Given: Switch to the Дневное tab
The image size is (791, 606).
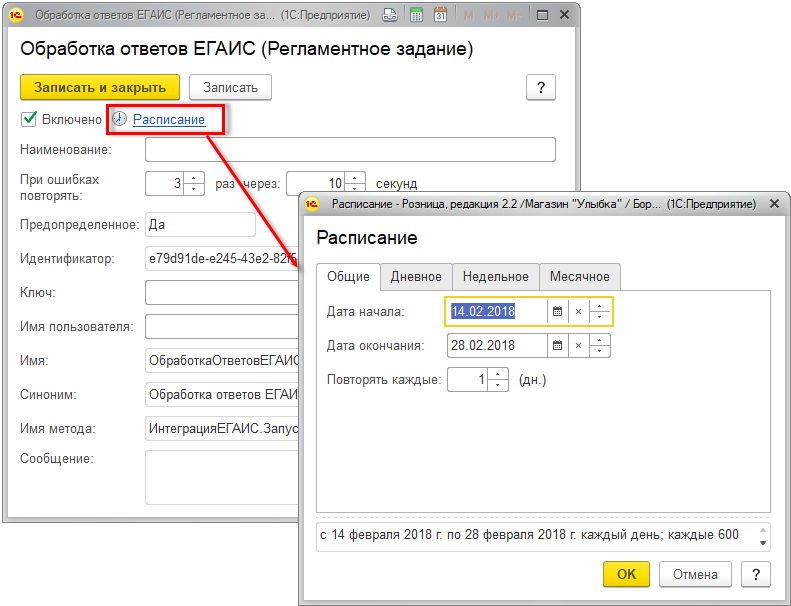Looking at the screenshot, I should pos(416,277).
